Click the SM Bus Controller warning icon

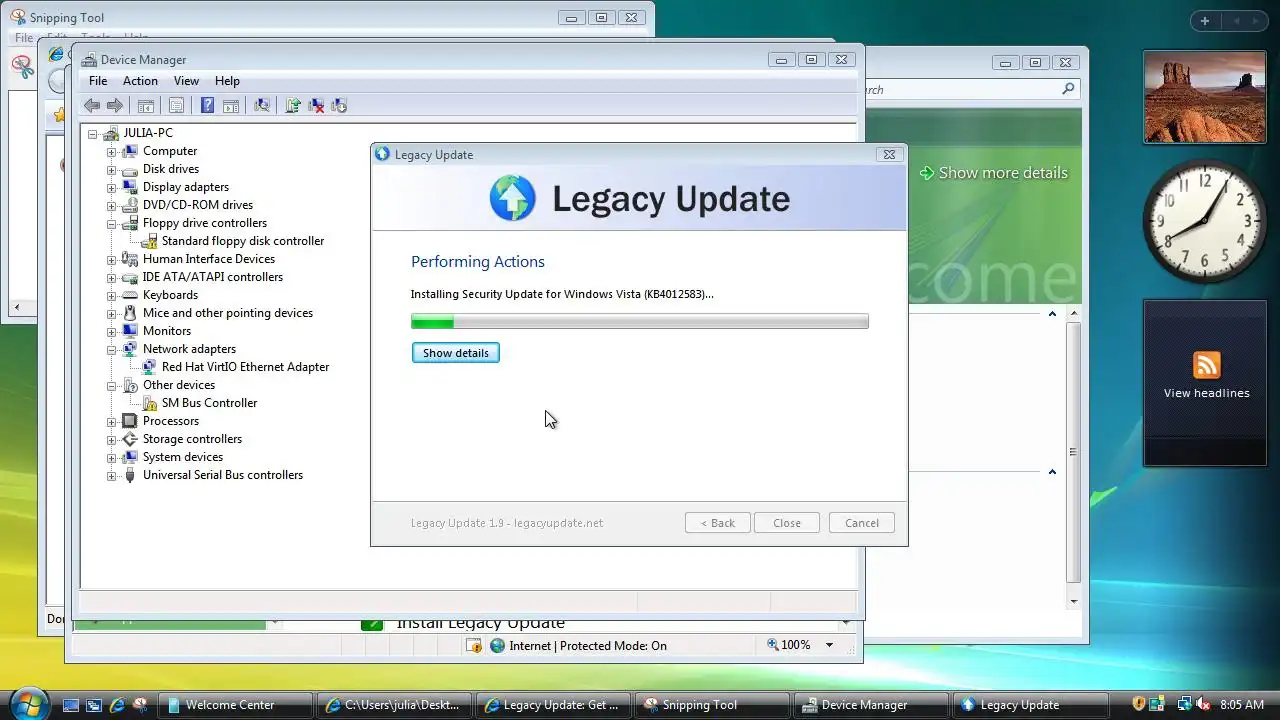[149, 403]
